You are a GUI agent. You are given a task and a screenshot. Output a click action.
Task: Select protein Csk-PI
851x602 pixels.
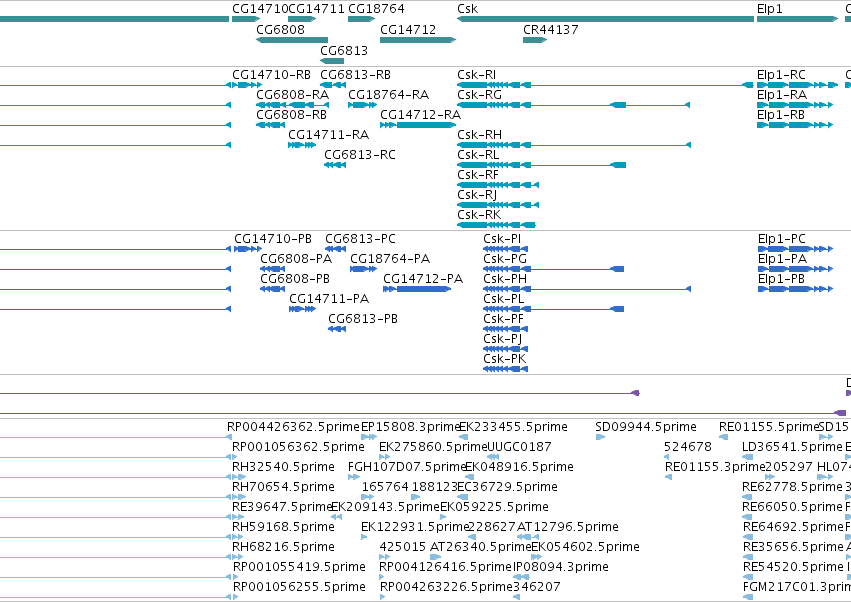point(505,249)
